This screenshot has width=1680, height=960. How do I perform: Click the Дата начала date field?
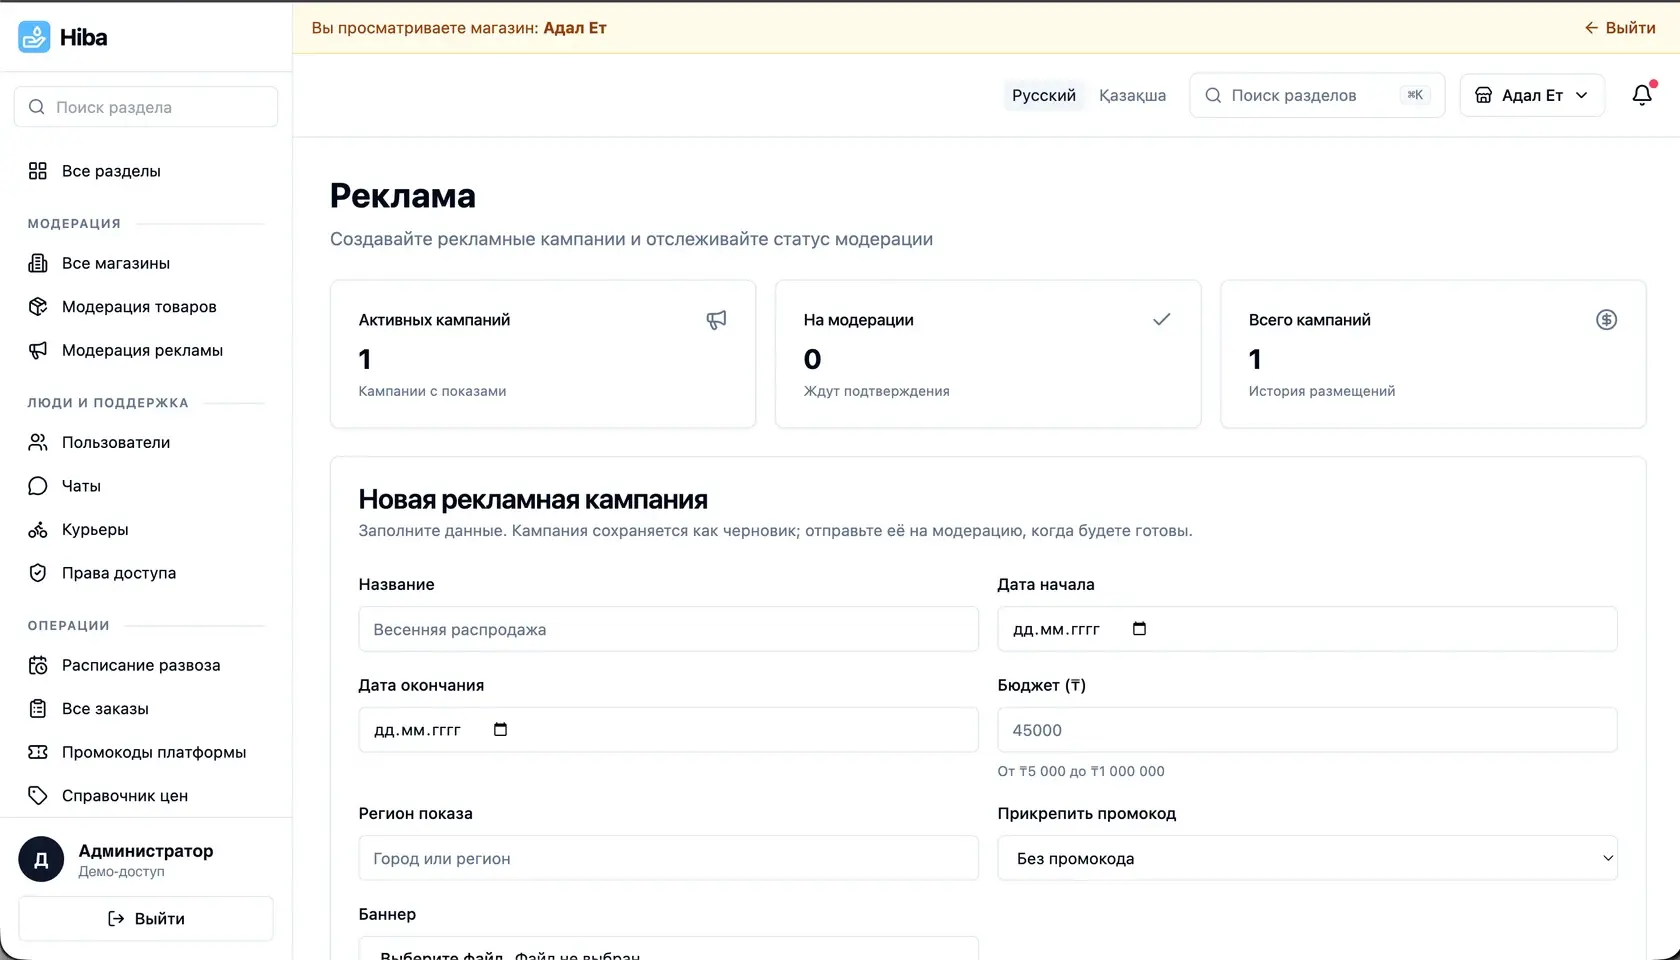tap(1307, 629)
